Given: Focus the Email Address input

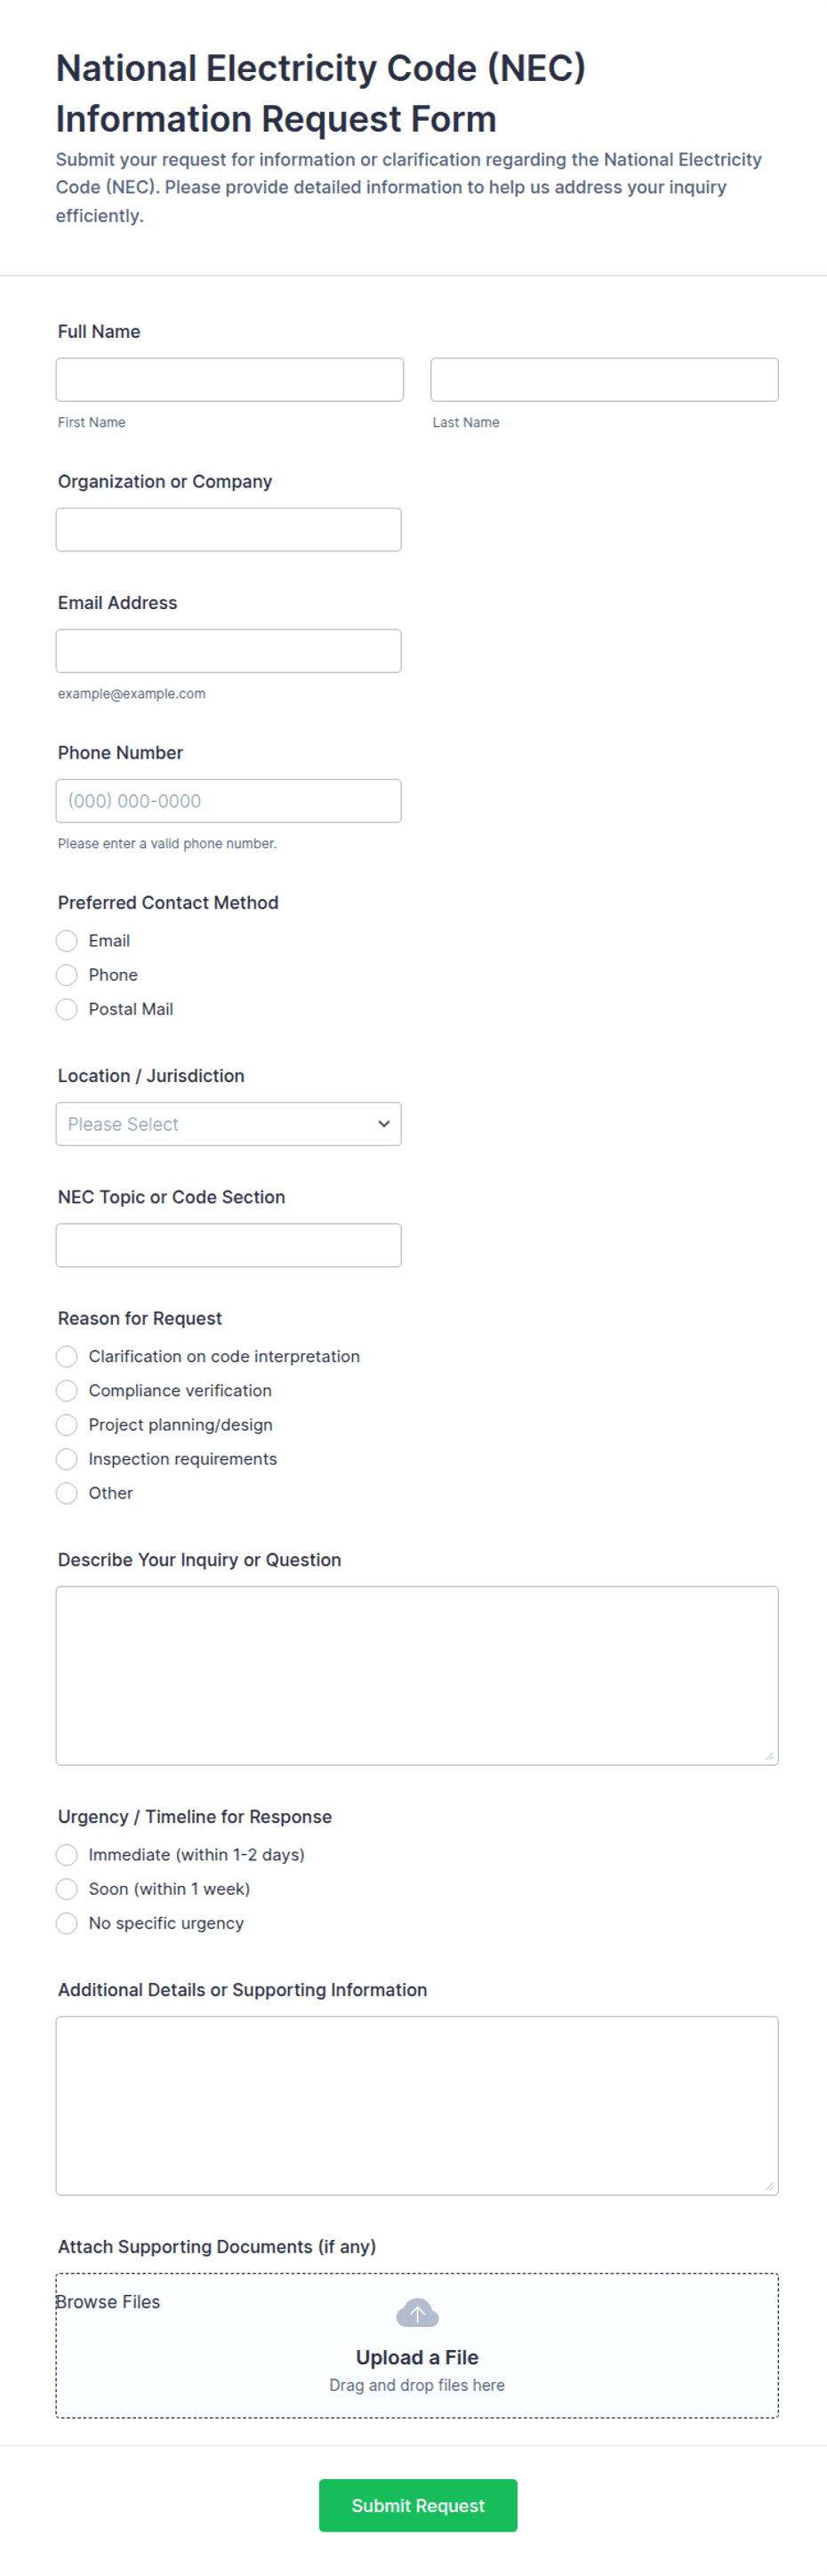Looking at the screenshot, I should click(x=228, y=651).
